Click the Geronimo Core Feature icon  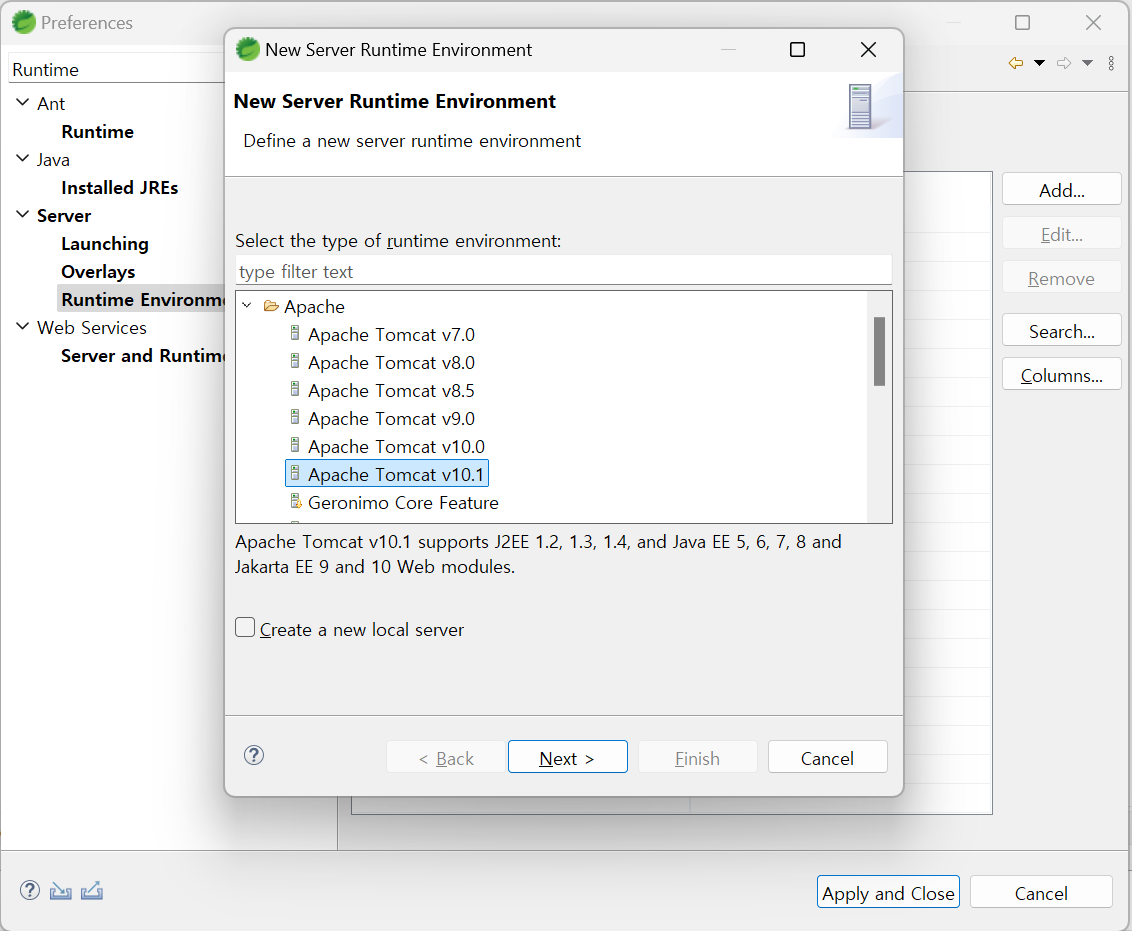[x=295, y=502]
